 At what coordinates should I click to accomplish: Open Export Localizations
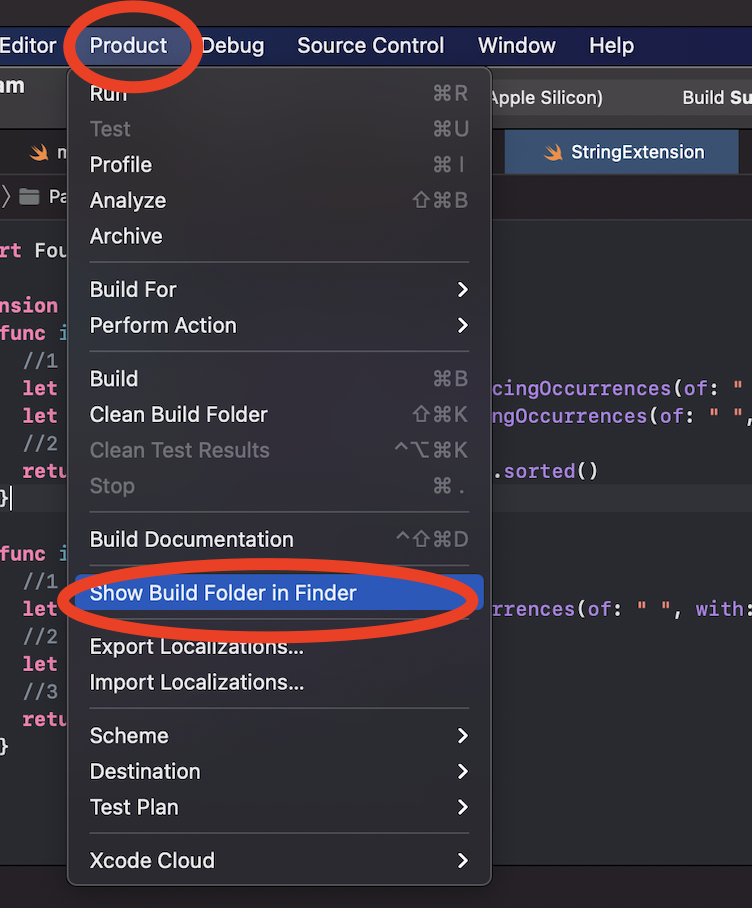point(197,646)
